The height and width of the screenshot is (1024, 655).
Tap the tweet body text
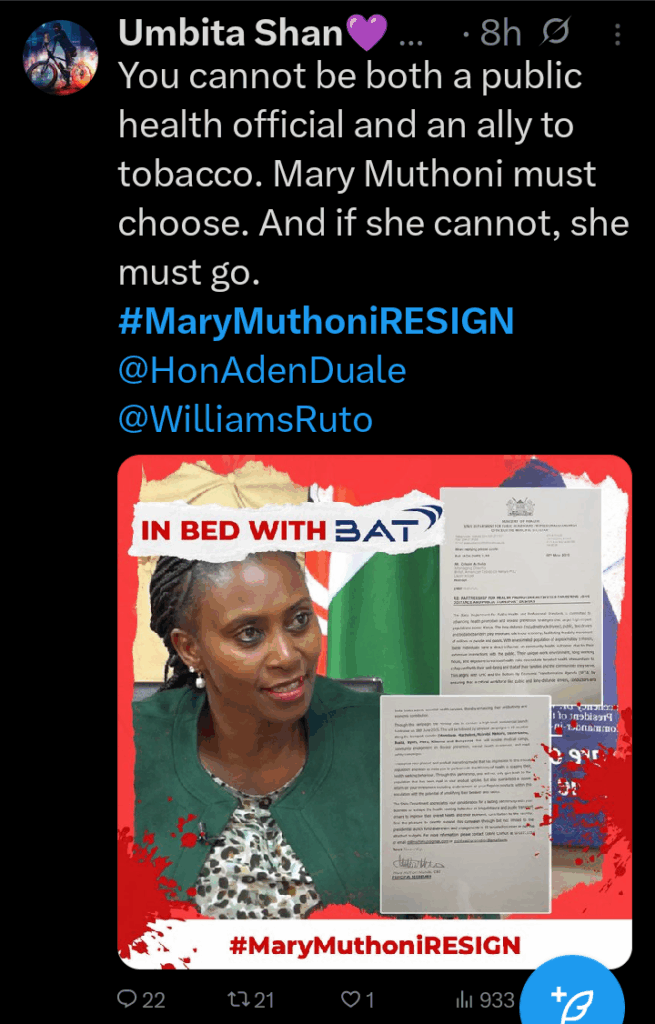coord(373,174)
